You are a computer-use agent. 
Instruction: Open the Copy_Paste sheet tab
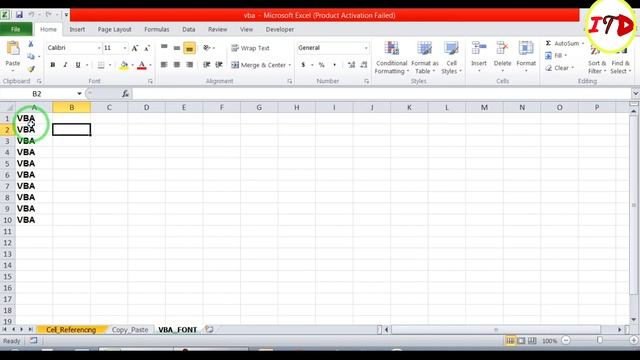point(130,329)
